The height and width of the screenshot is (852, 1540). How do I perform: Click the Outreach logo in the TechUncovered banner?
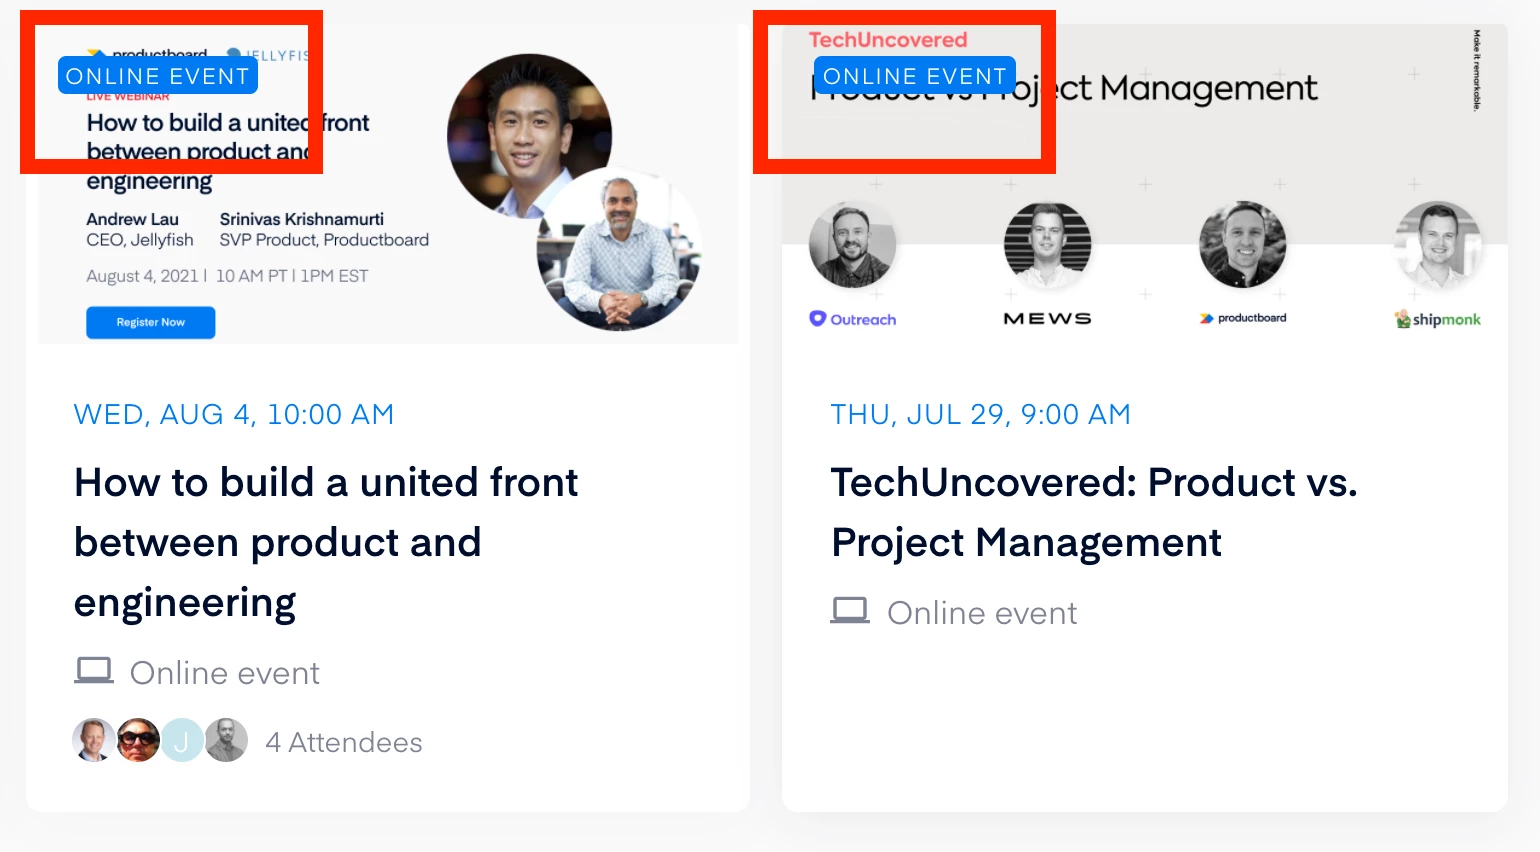853,319
